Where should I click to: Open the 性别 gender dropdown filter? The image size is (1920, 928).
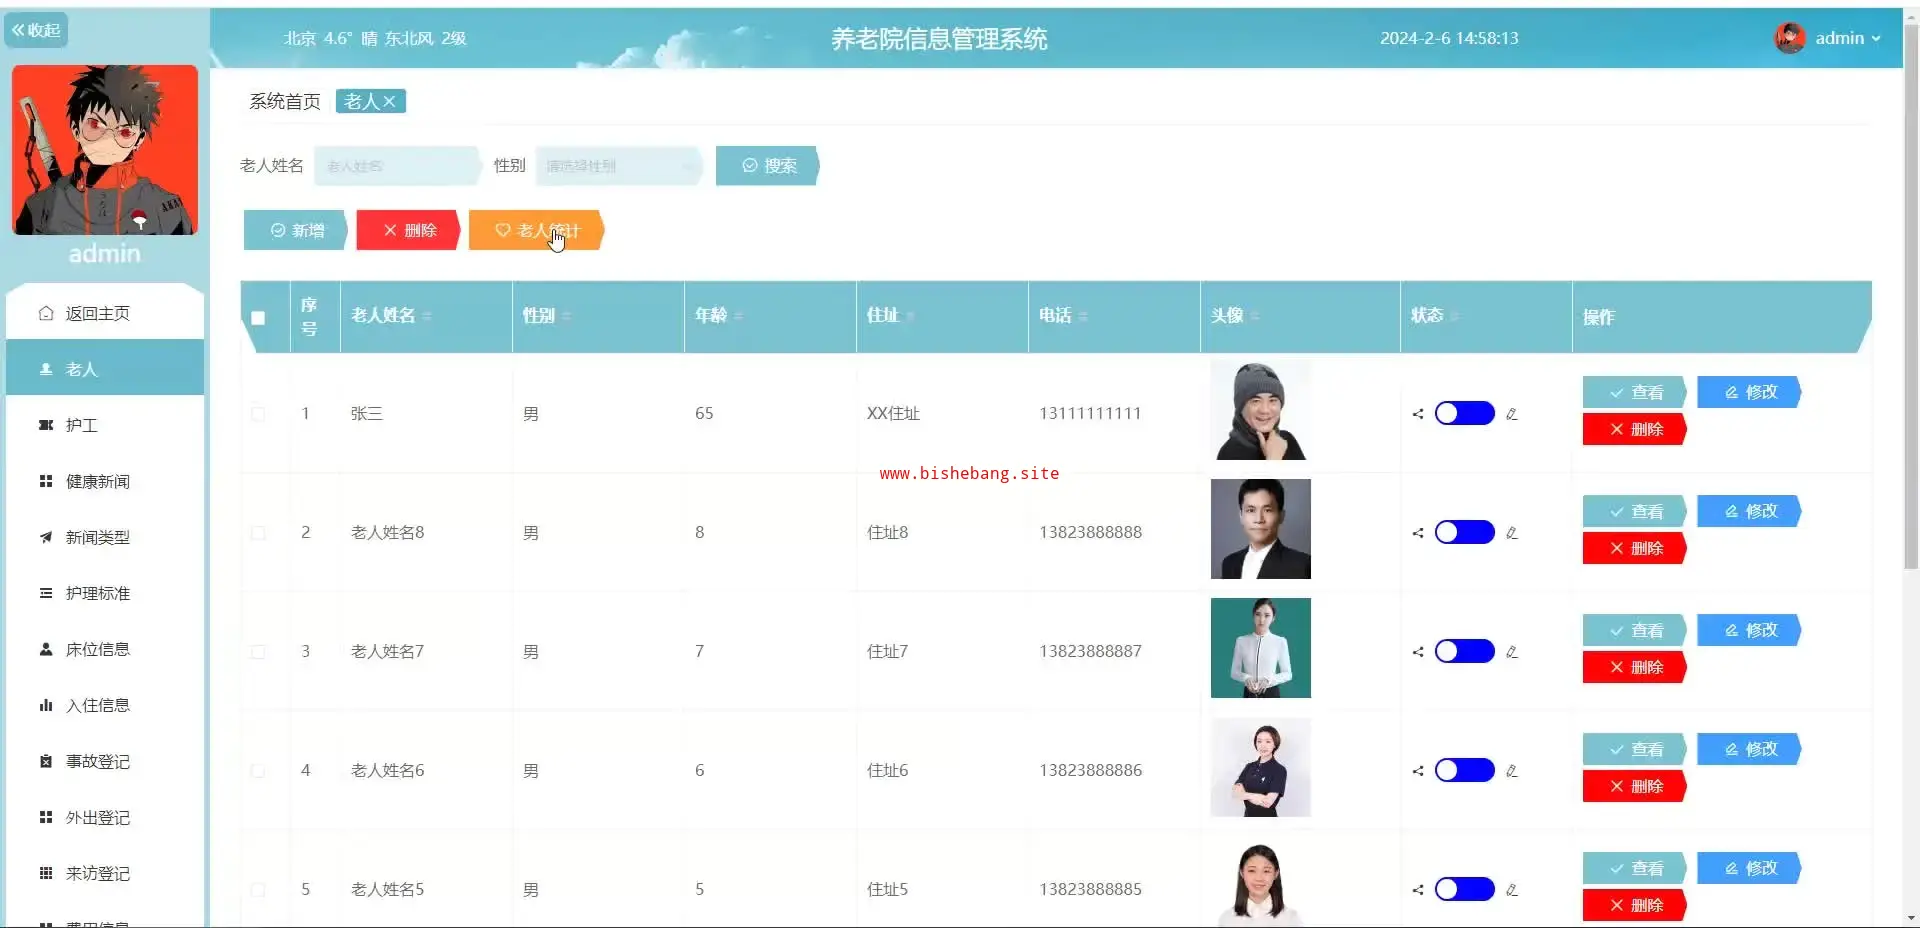(618, 166)
